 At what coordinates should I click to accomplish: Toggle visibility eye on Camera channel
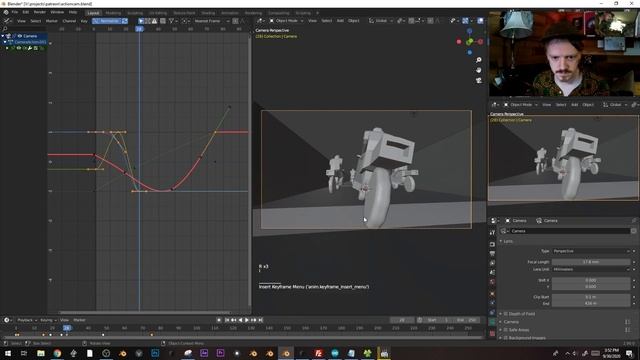tap(19, 36)
